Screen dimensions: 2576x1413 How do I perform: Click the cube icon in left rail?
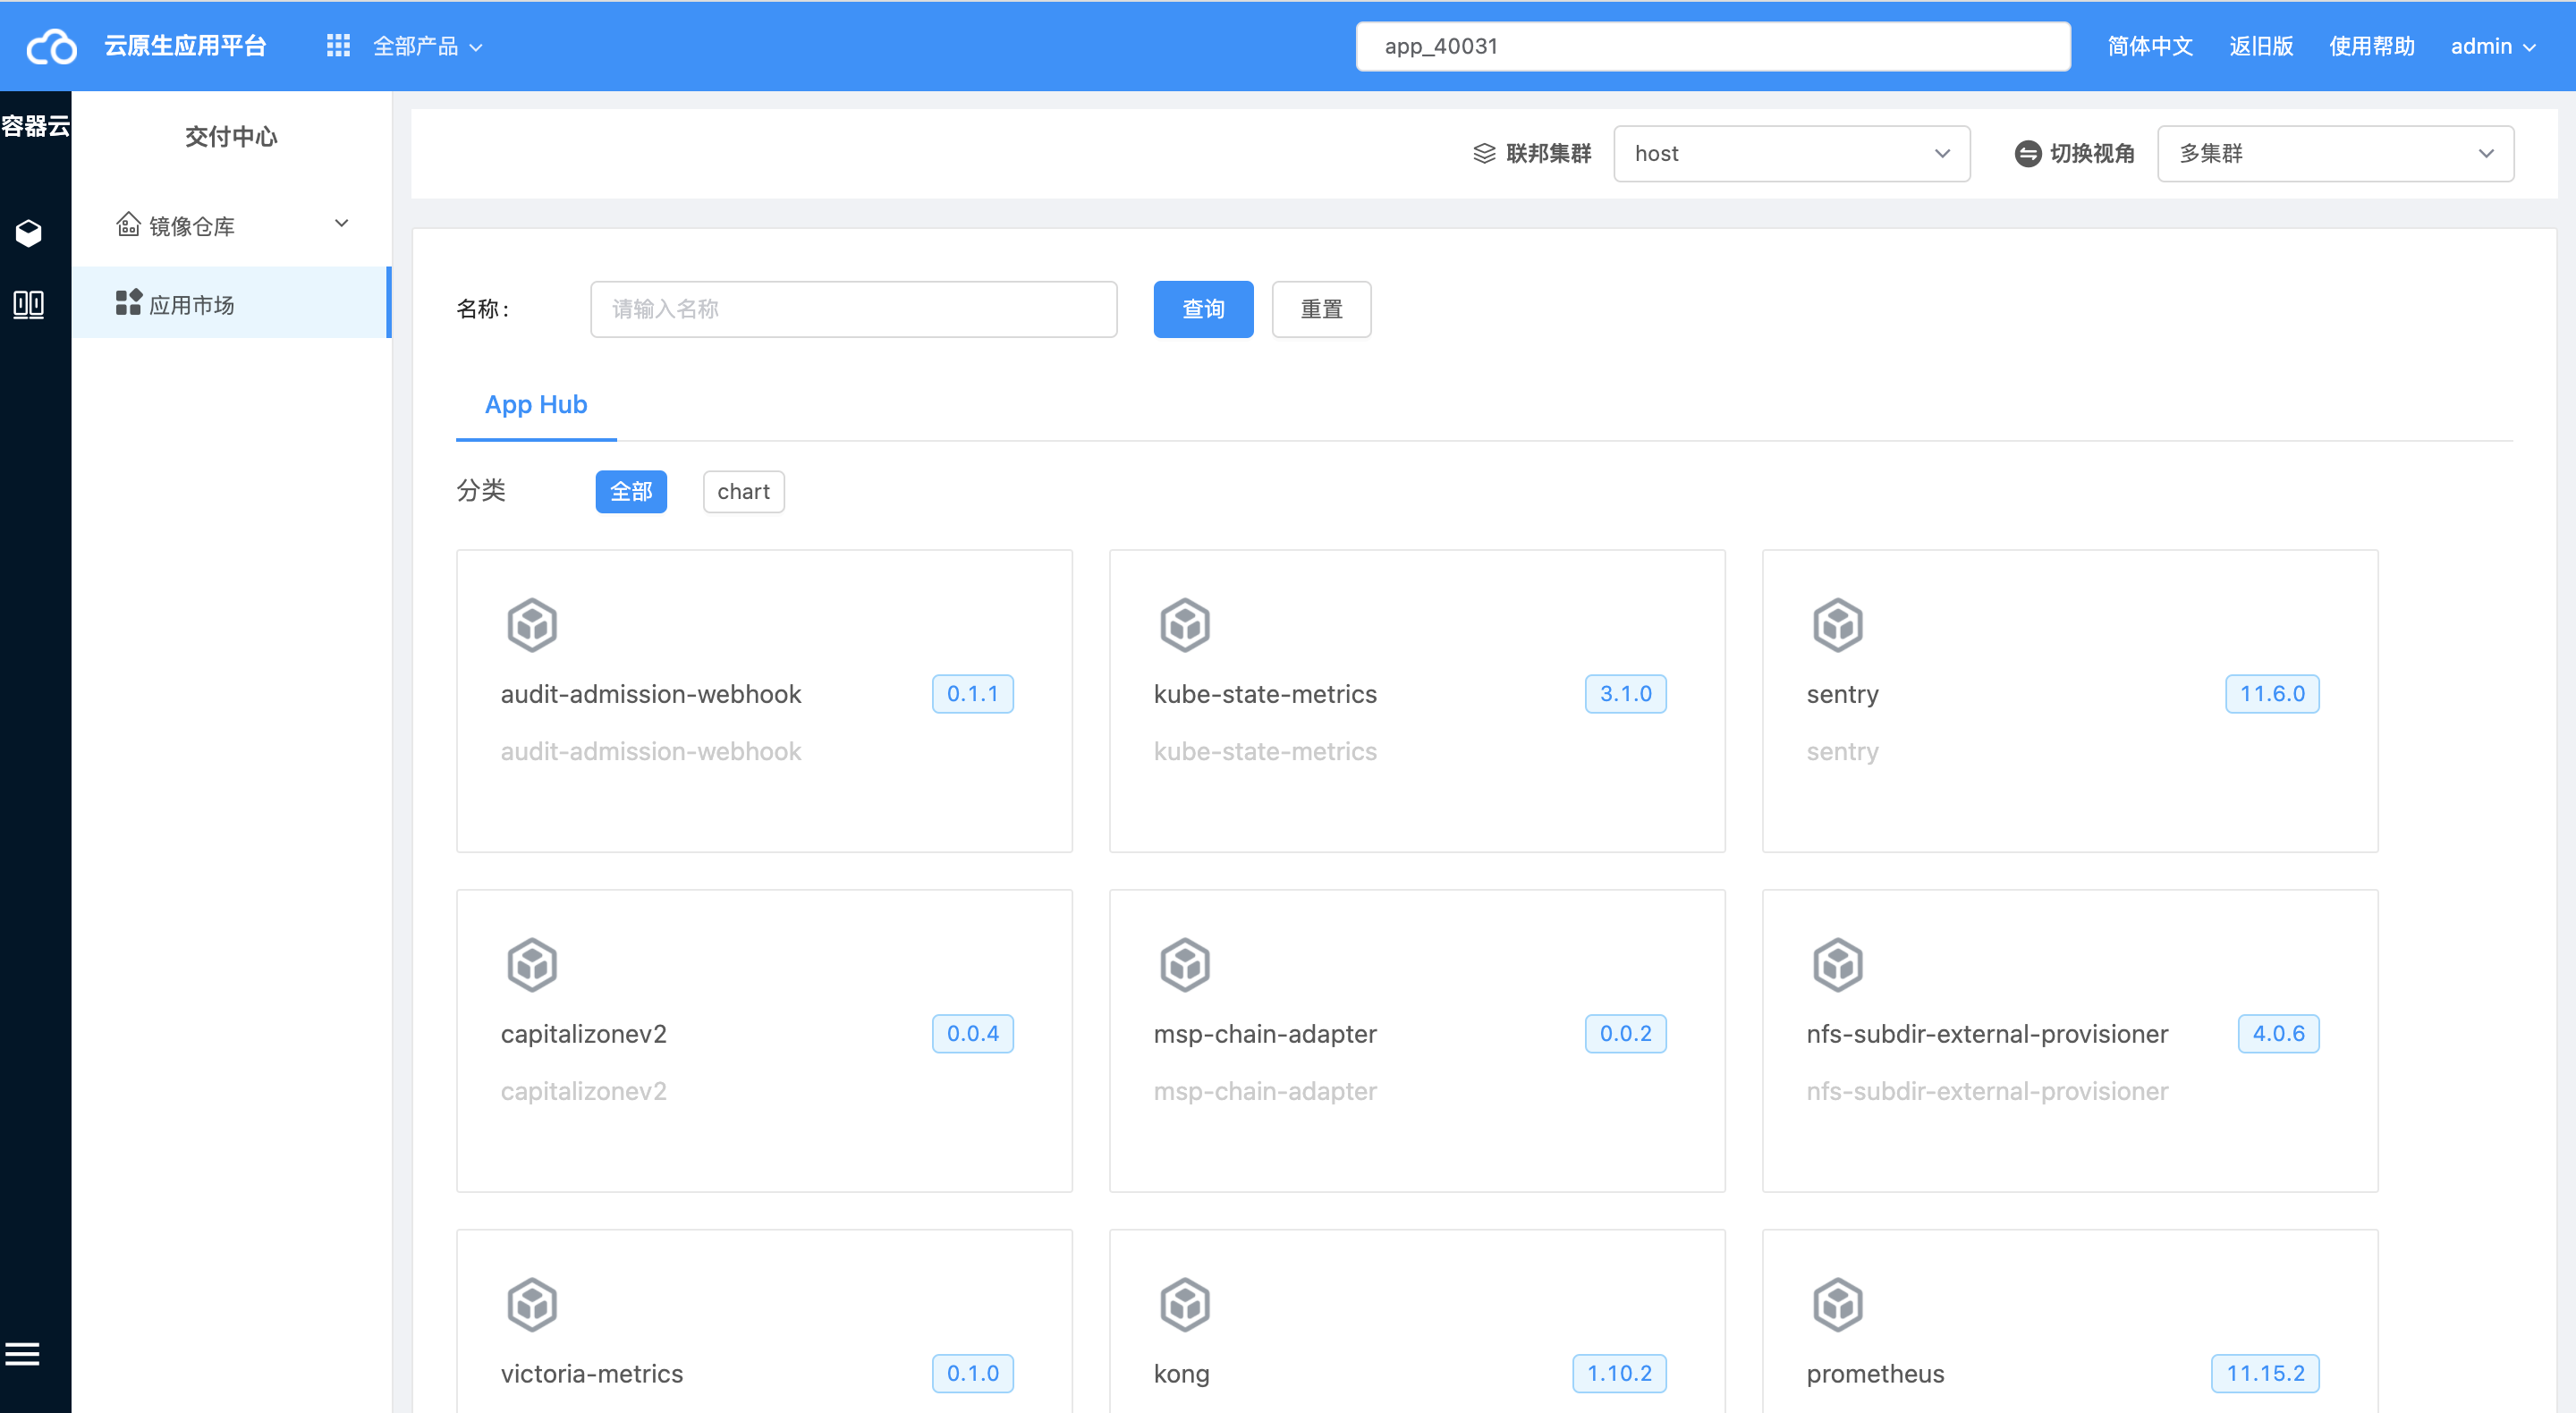coord(28,233)
